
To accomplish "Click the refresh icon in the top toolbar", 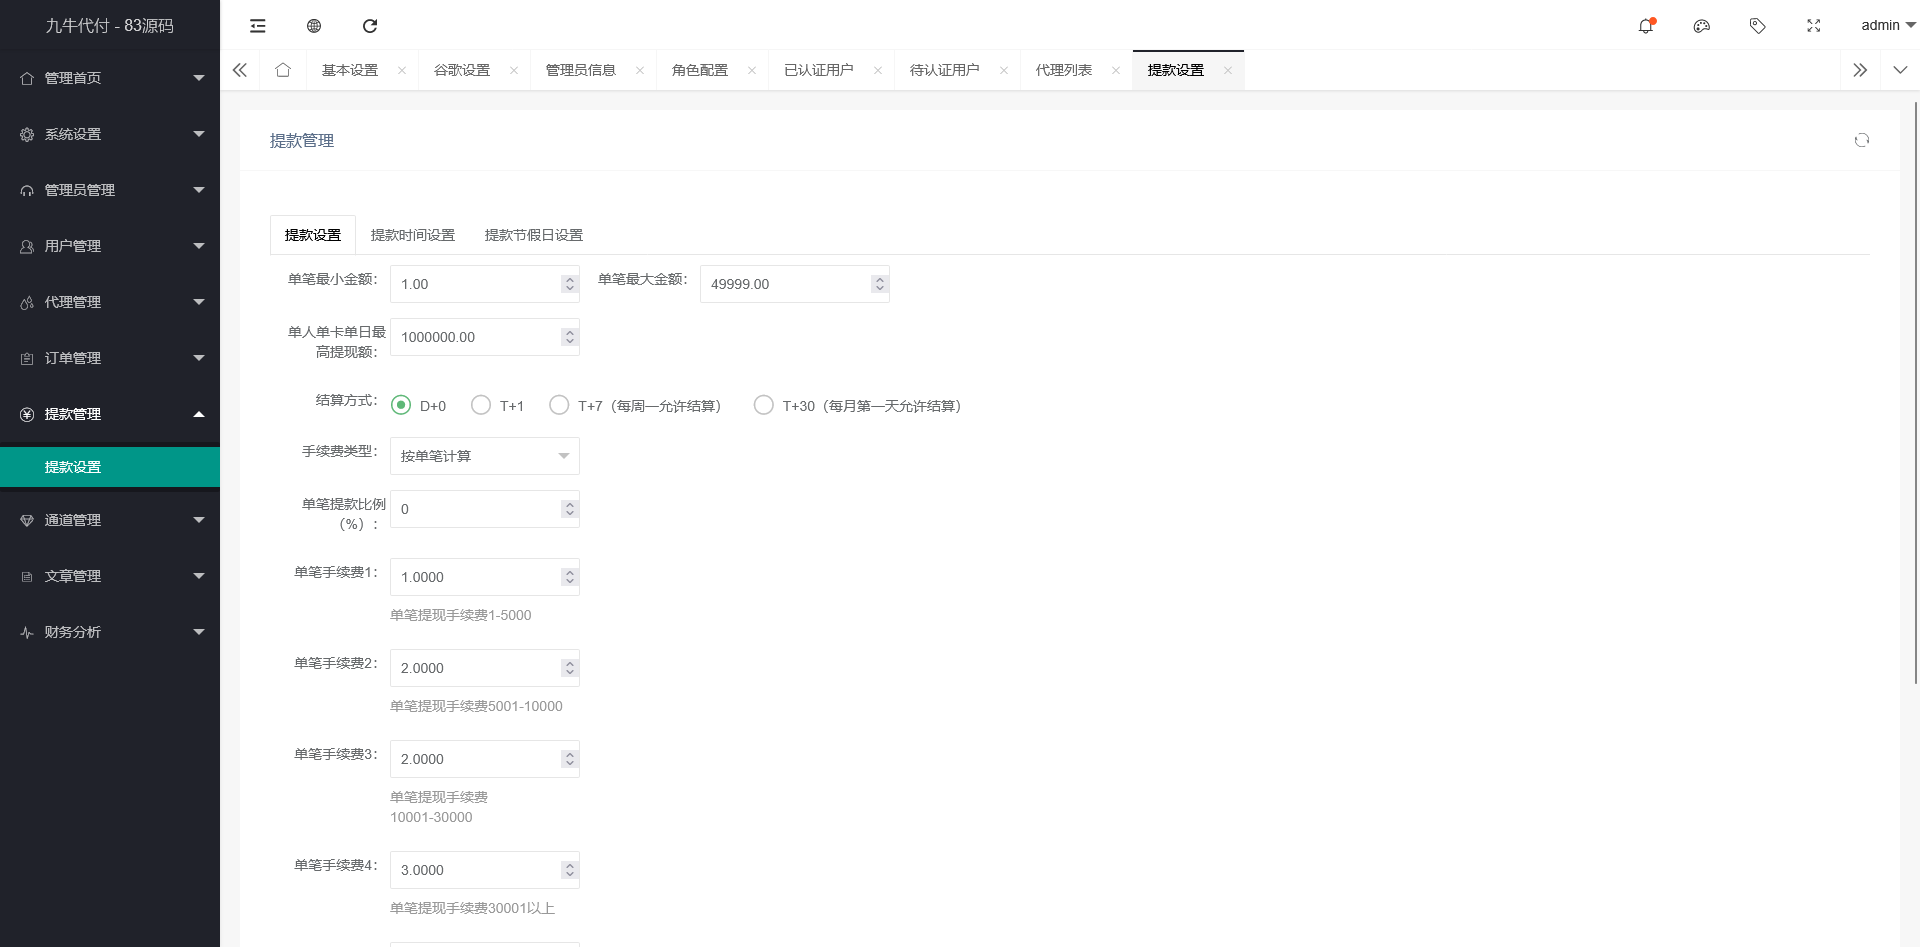I will tap(370, 26).
